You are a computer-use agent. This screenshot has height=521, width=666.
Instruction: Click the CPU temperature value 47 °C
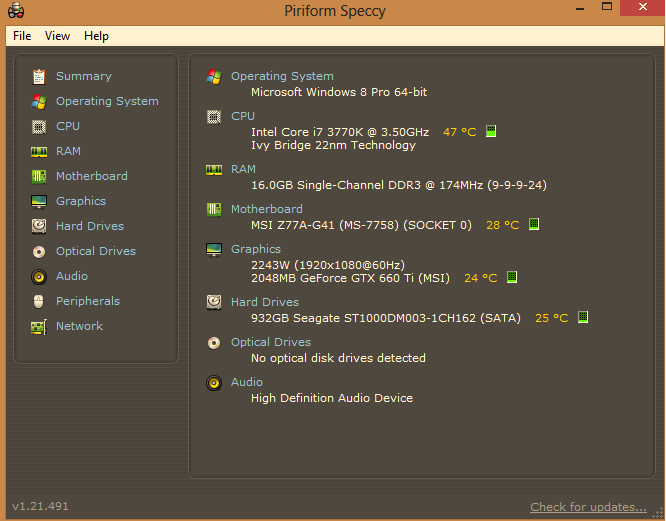tap(460, 132)
